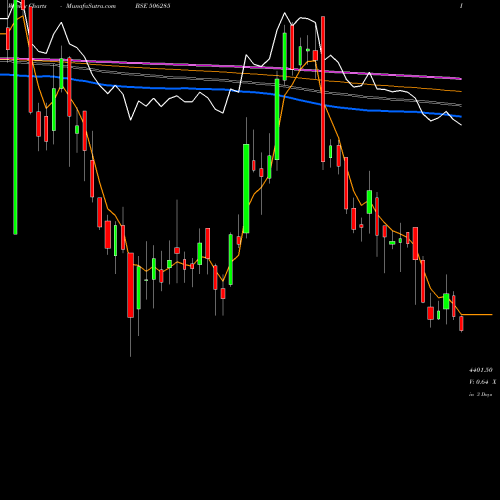Click the MunafaSutra.com header text
500x500 pixels.
[91, 6]
